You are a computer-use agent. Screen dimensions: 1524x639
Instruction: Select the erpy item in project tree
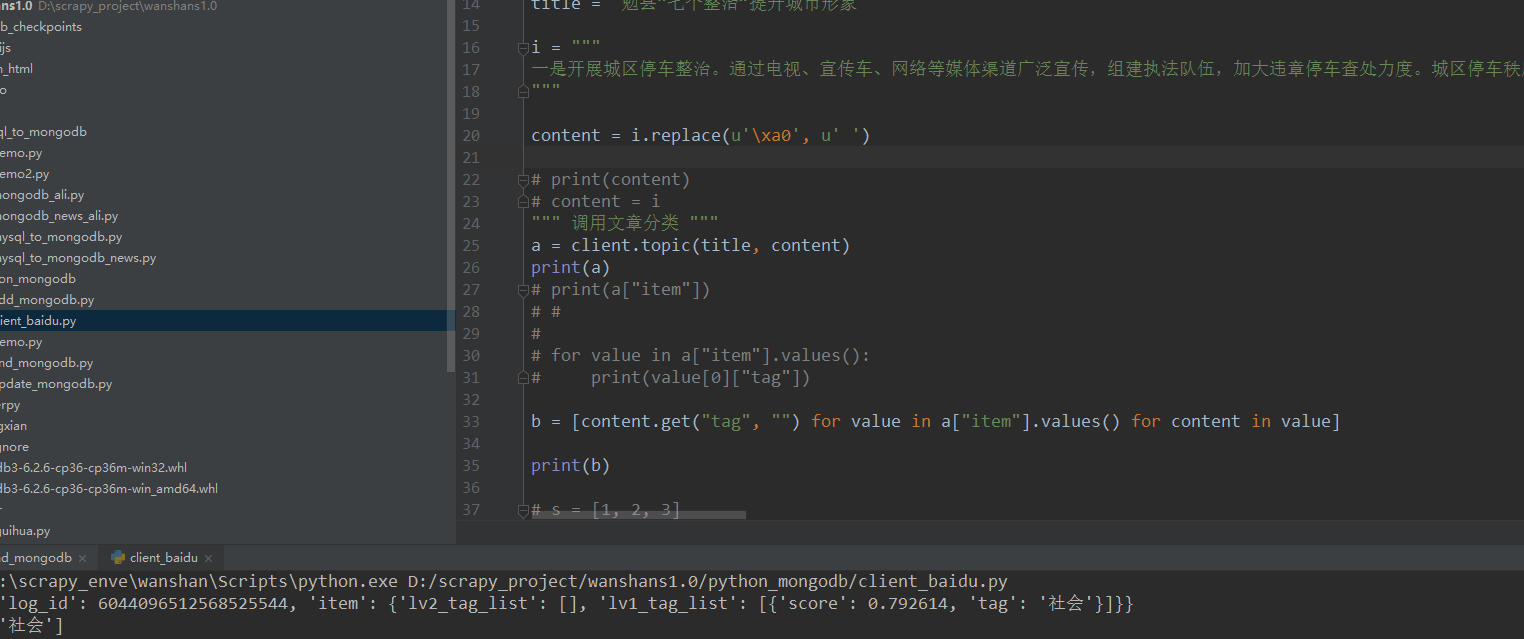click(10, 405)
